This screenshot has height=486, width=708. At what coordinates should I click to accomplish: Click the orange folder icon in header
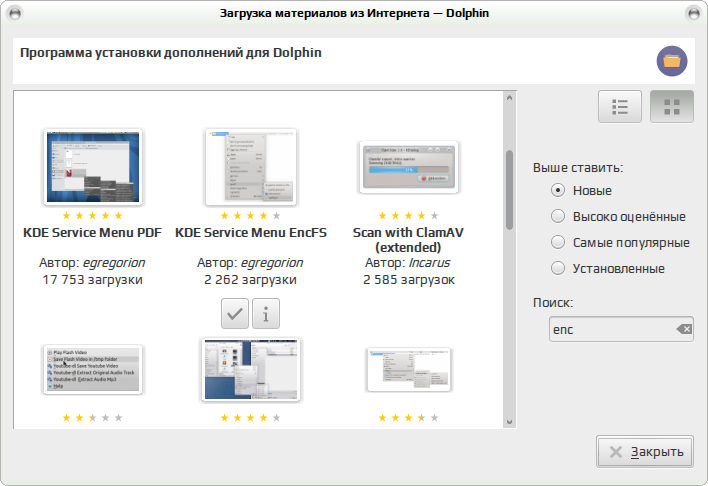click(x=672, y=61)
